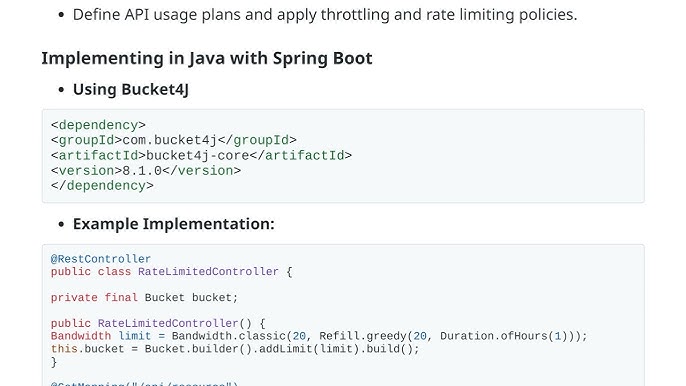Viewport: 686px width, 386px height.
Task: Click the 'Implementing in Java with Spring Boot' heading
Action: click(x=206, y=59)
